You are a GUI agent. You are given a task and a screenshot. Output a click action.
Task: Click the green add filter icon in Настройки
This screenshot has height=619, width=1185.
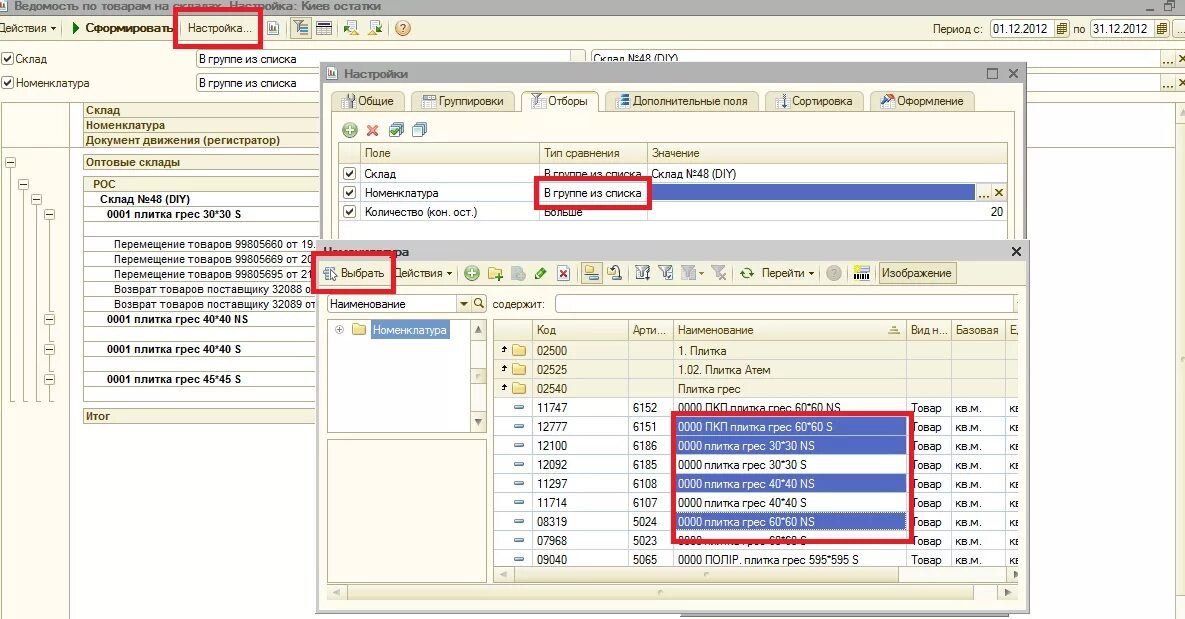(x=350, y=130)
